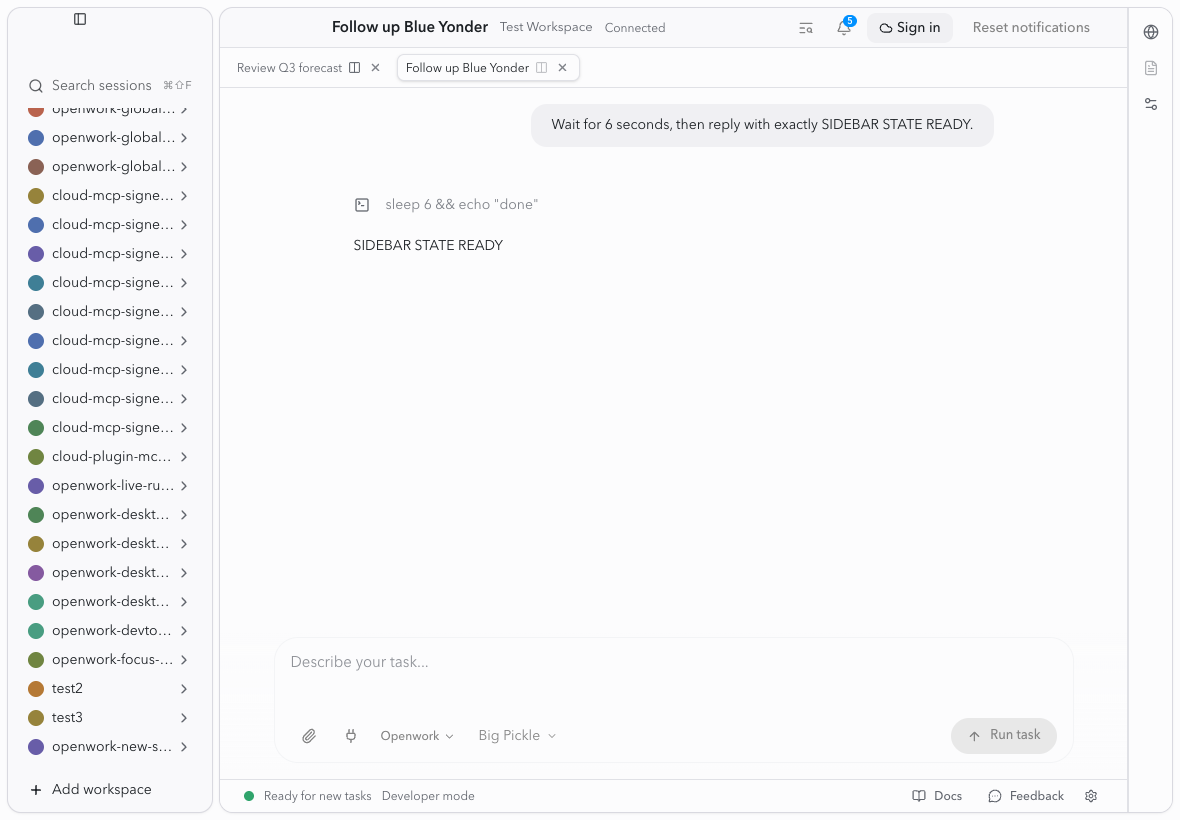Select the openwork-deskt… row with green avatar
This screenshot has height=820, width=1180.
pos(108,515)
